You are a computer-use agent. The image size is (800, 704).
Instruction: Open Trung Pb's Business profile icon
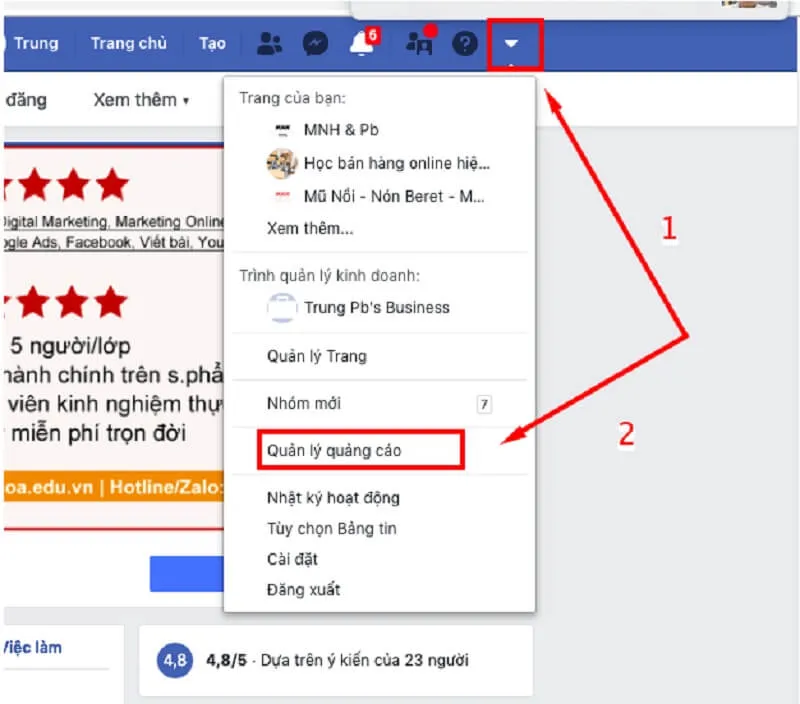[282, 308]
